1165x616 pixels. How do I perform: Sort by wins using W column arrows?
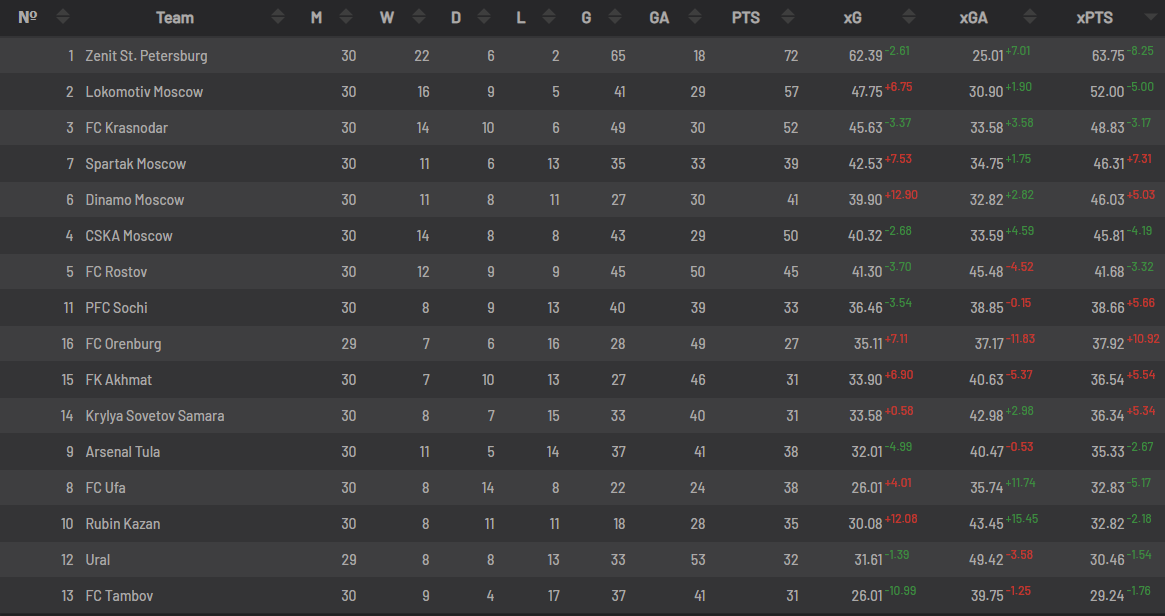(x=419, y=17)
